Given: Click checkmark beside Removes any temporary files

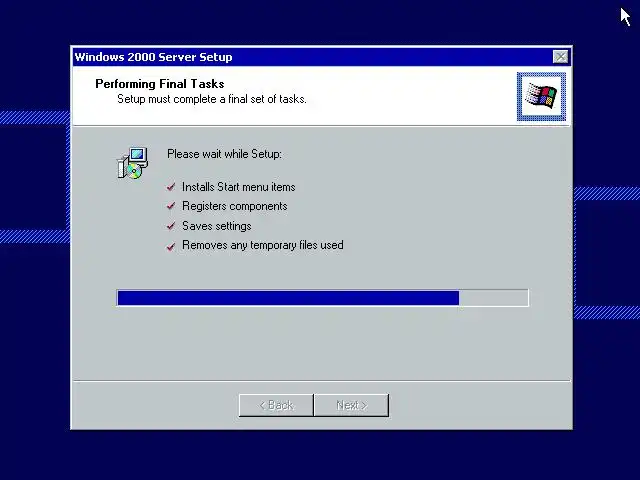Looking at the screenshot, I should [x=171, y=246].
